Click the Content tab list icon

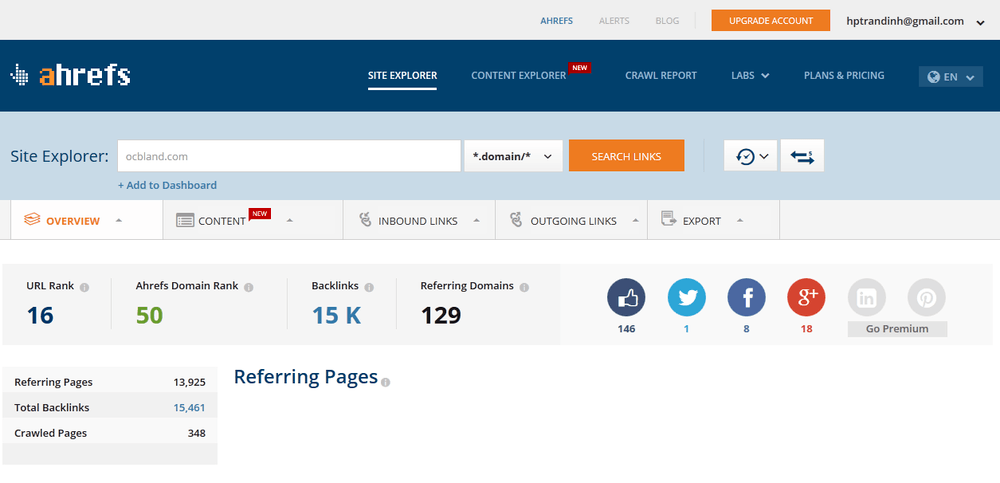coord(185,221)
